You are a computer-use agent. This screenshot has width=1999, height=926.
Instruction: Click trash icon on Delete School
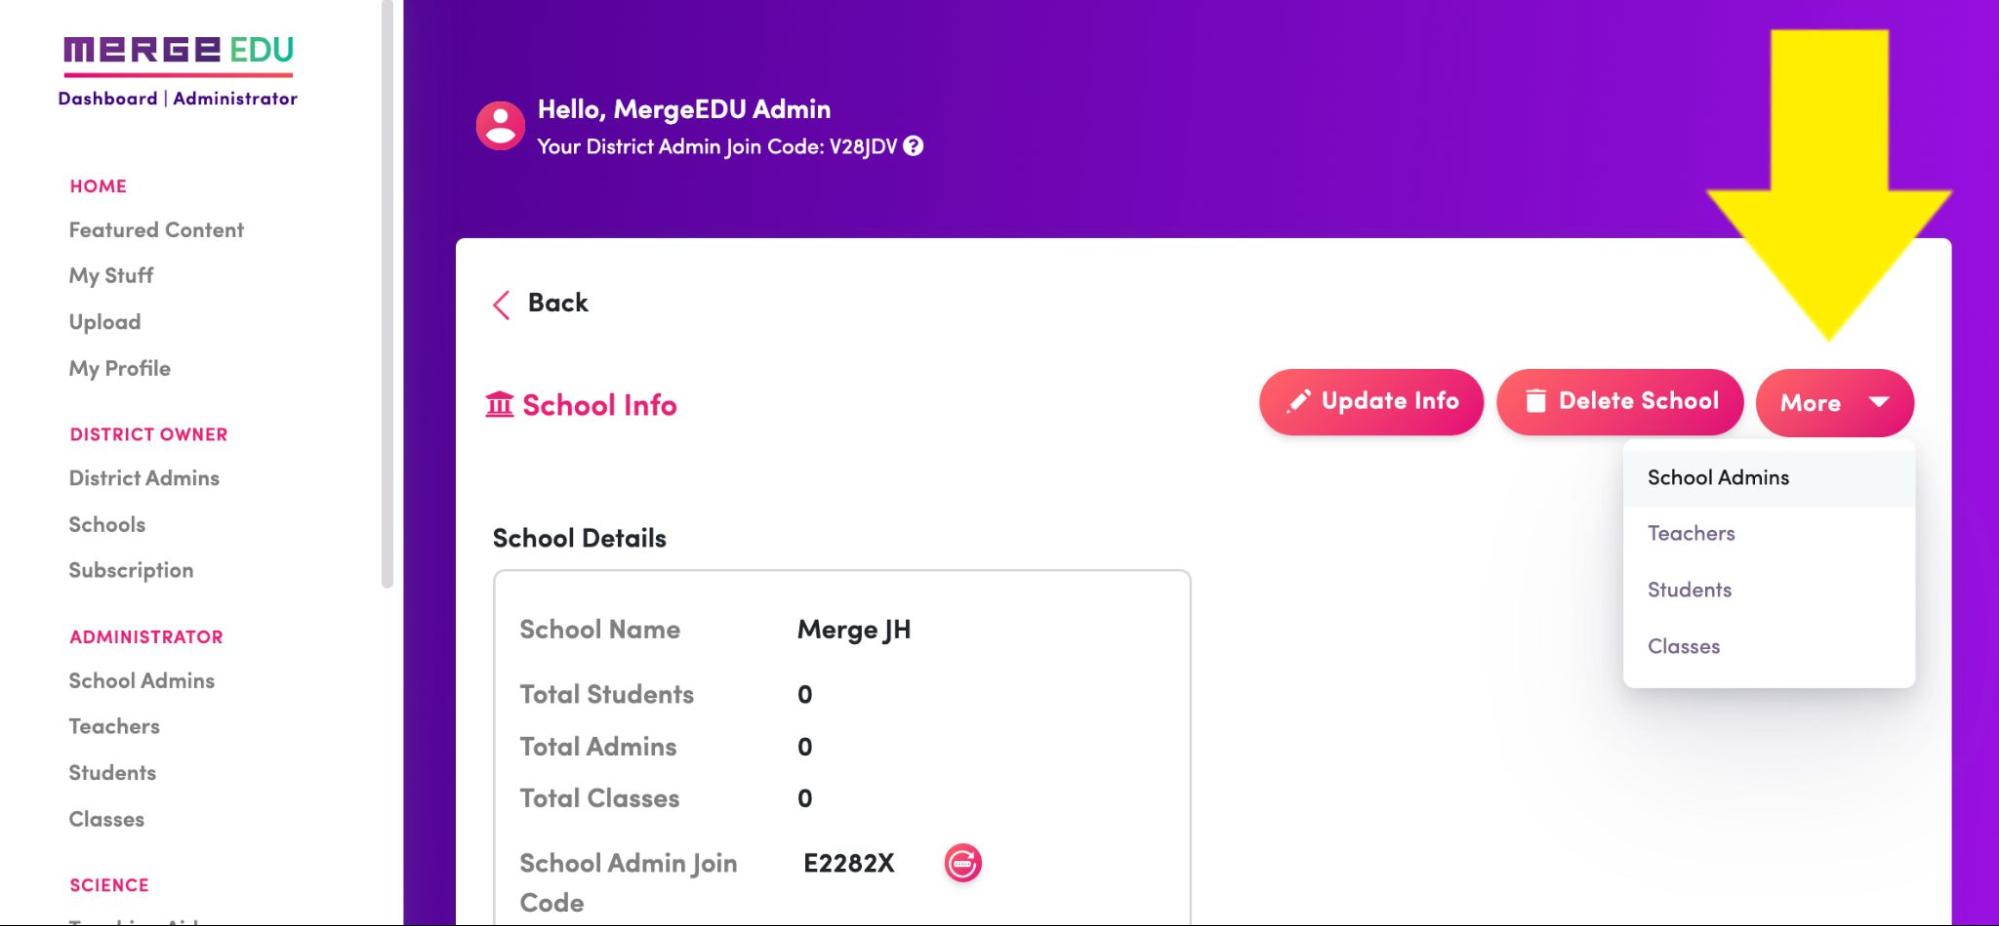pos(1536,401)
